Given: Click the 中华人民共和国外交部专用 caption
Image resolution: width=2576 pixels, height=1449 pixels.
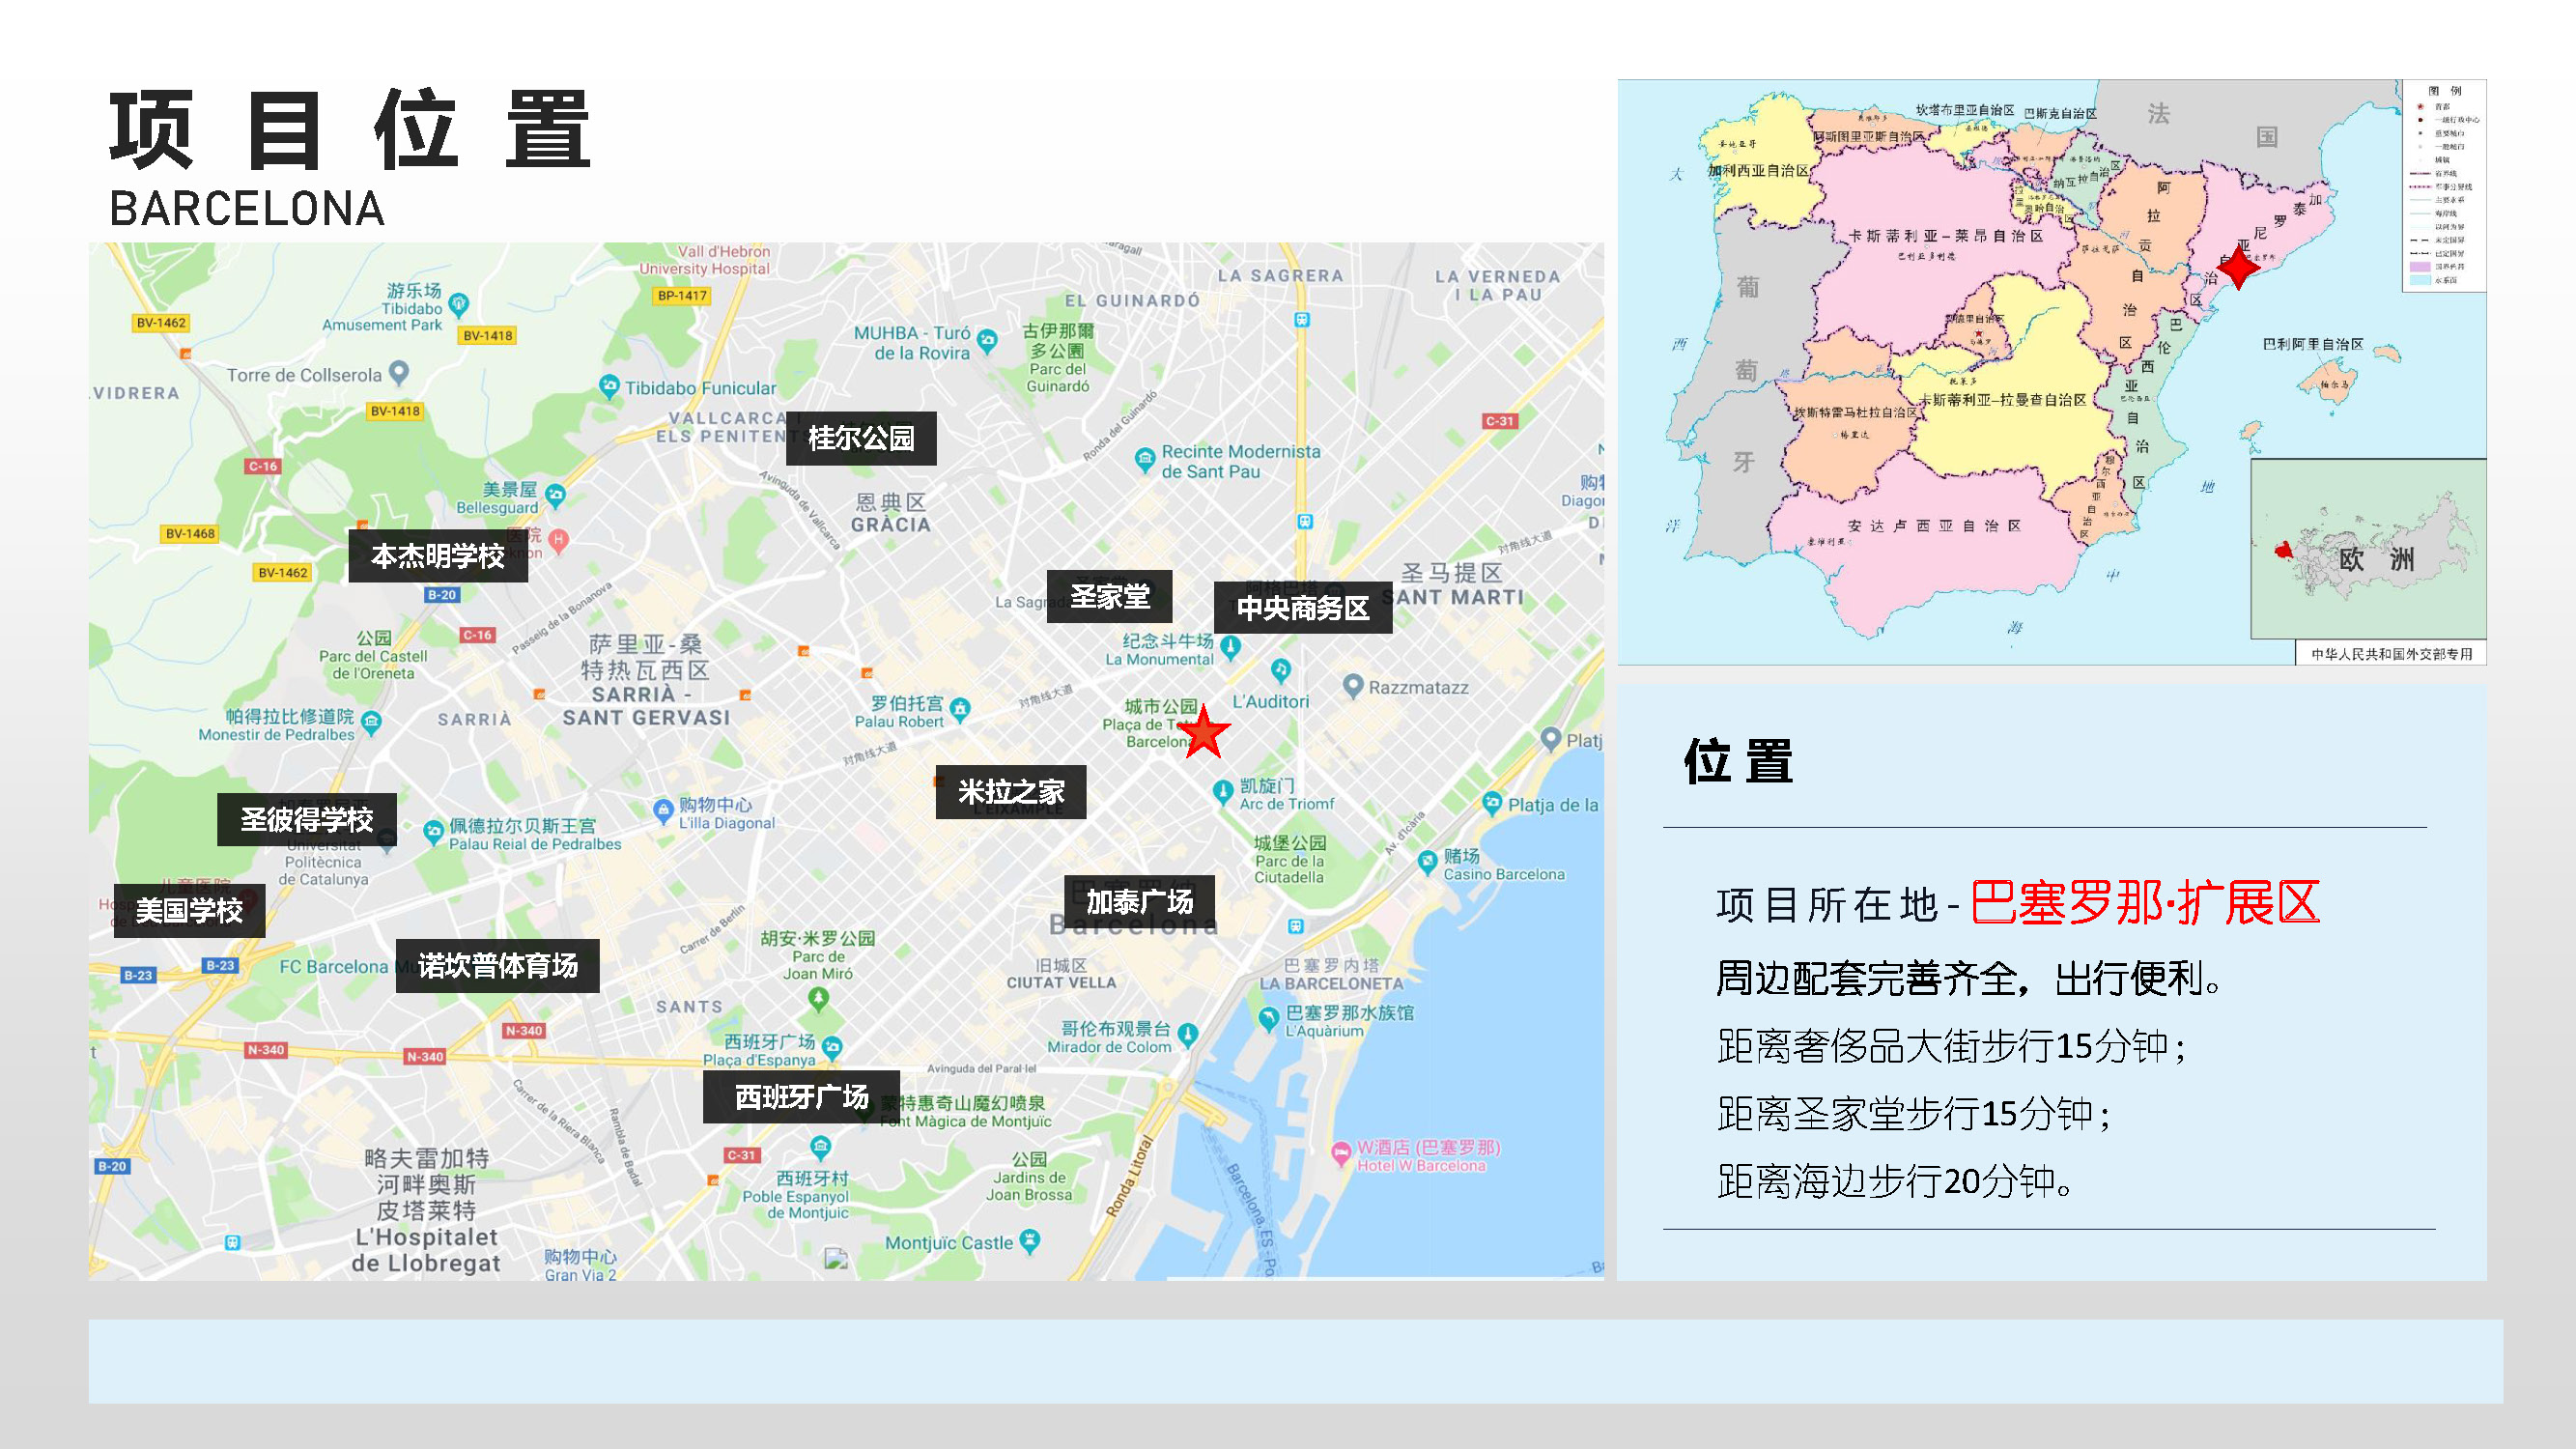Looking at the screenshot, I should pos(2392,654).
